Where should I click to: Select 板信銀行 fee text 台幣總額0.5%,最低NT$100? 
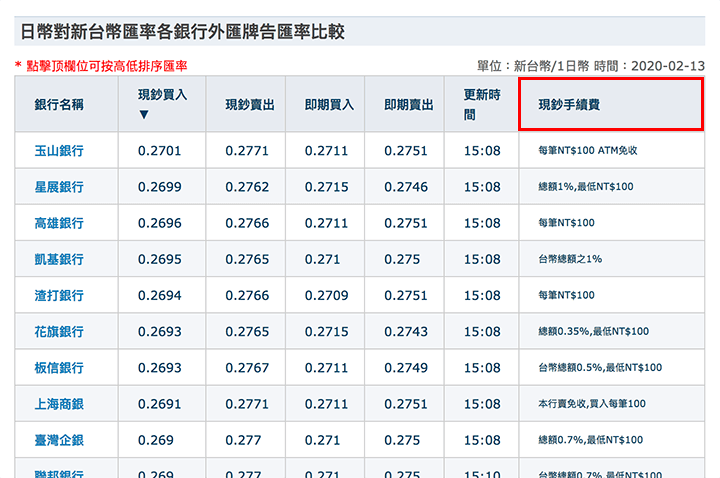(x=600, y=367)
